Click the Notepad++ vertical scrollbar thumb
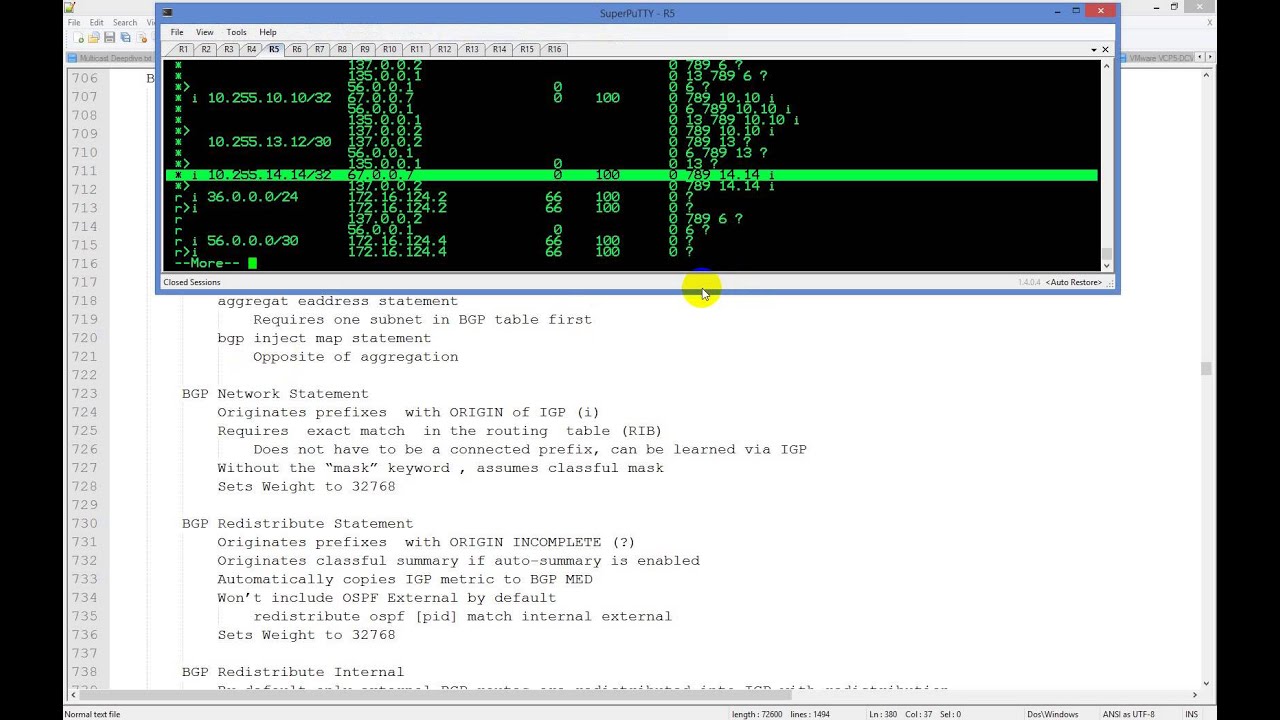The height and width of the screenshot is (720, 1280). point(1206,369)
